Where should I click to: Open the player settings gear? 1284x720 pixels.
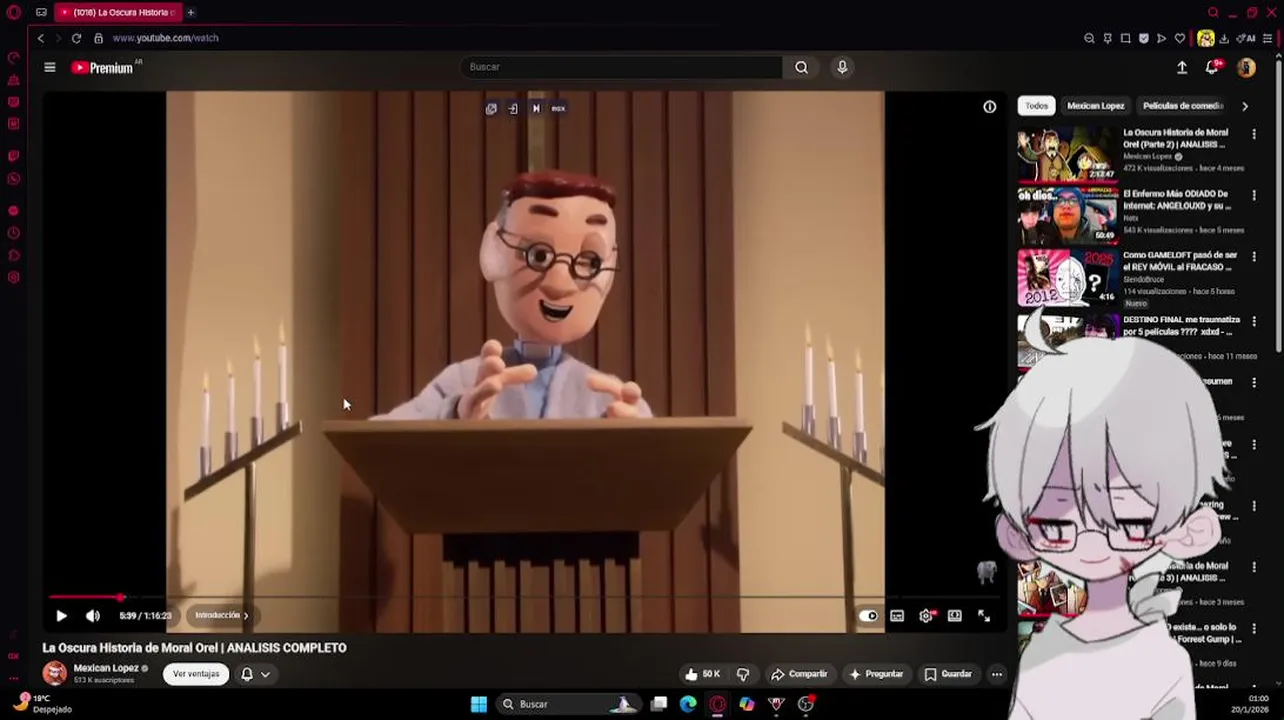point(926,616)
